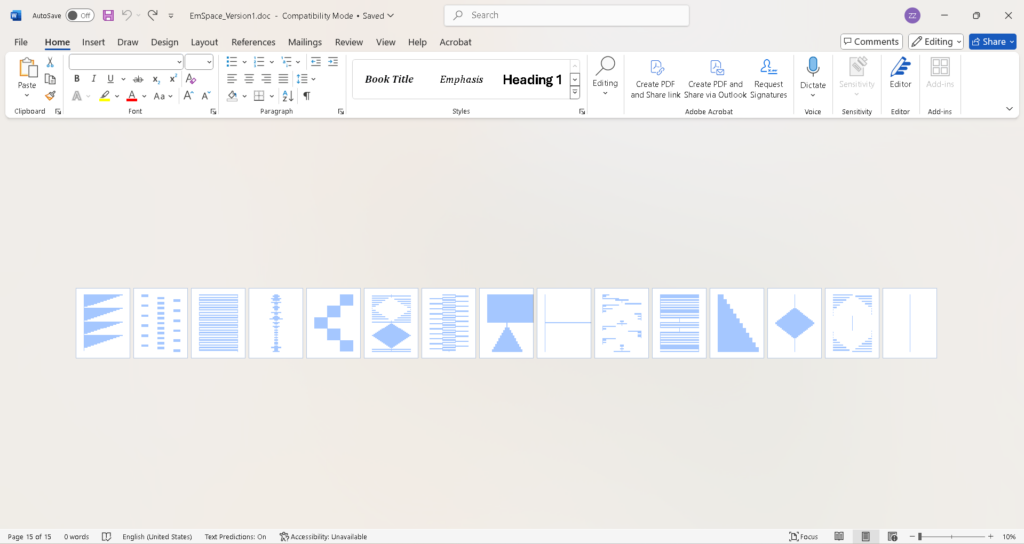Apply the Heading 1 style

pyautogui.click(x=532, y=79)
